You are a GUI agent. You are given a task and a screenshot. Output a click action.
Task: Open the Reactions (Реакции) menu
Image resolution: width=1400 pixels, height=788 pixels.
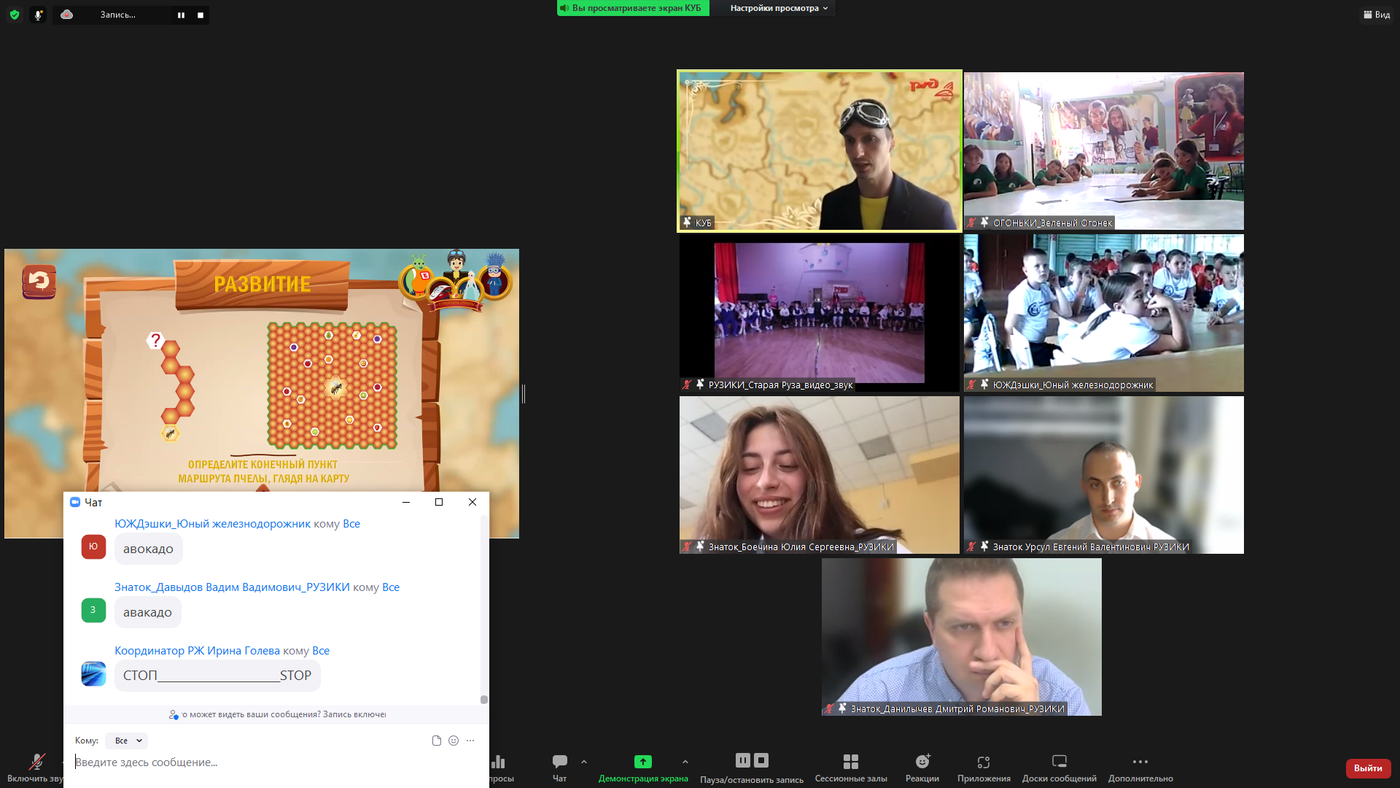[922, 763]
